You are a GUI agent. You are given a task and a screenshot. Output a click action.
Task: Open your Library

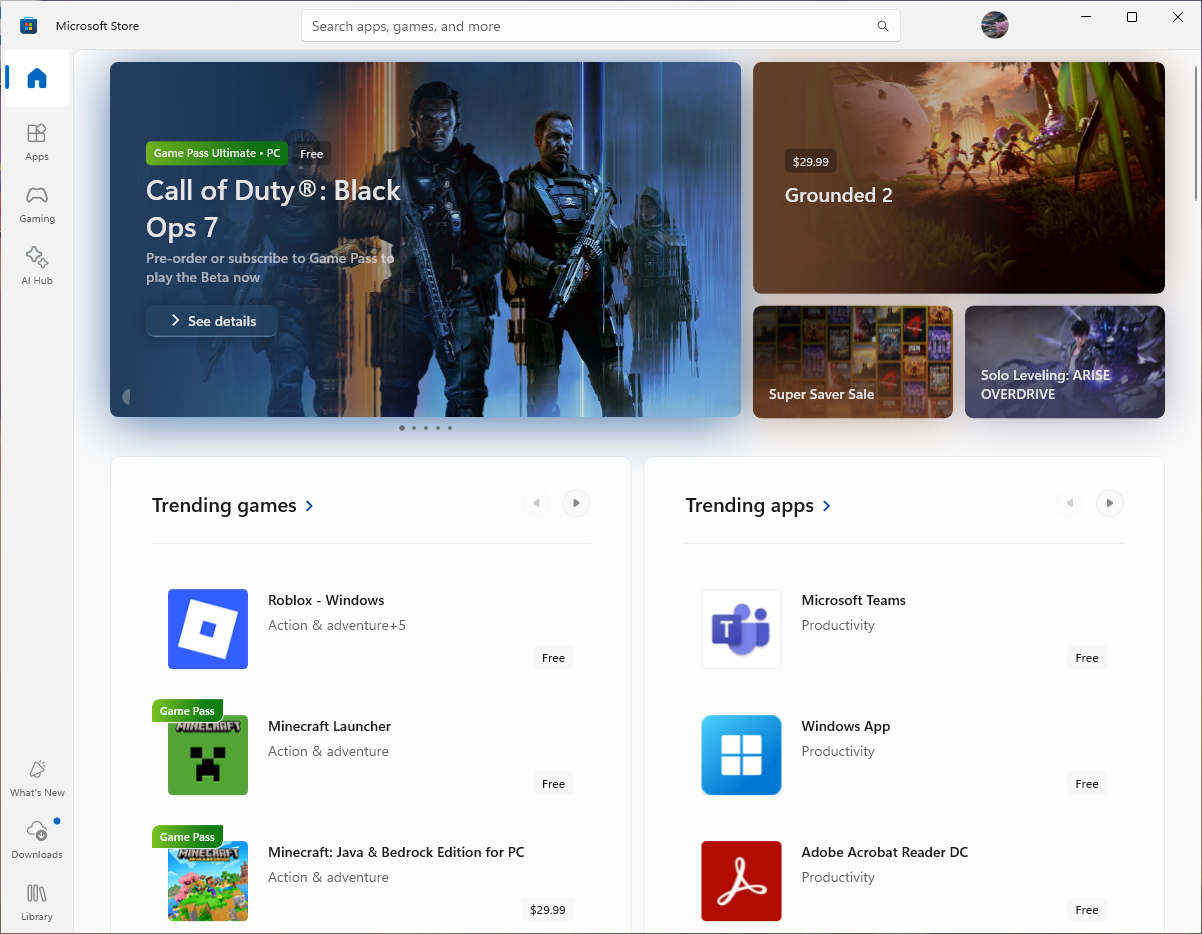pos(36,903)
